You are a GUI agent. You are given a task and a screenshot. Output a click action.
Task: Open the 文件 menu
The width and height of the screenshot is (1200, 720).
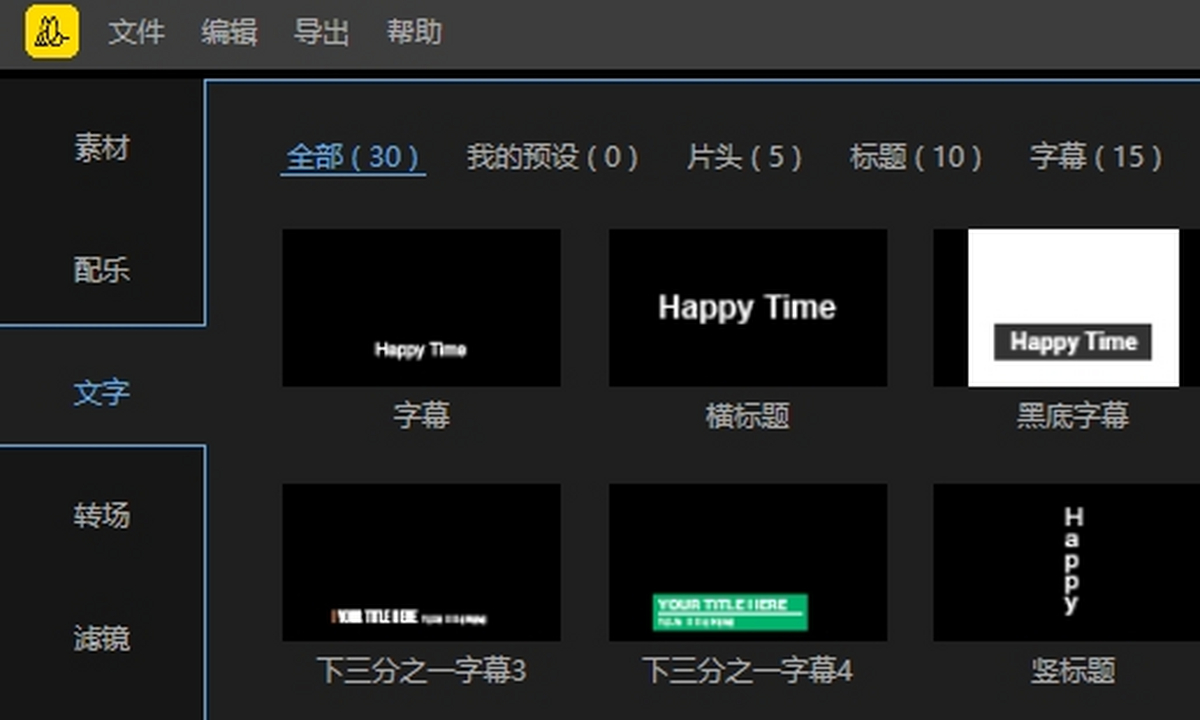pos(136,32)
